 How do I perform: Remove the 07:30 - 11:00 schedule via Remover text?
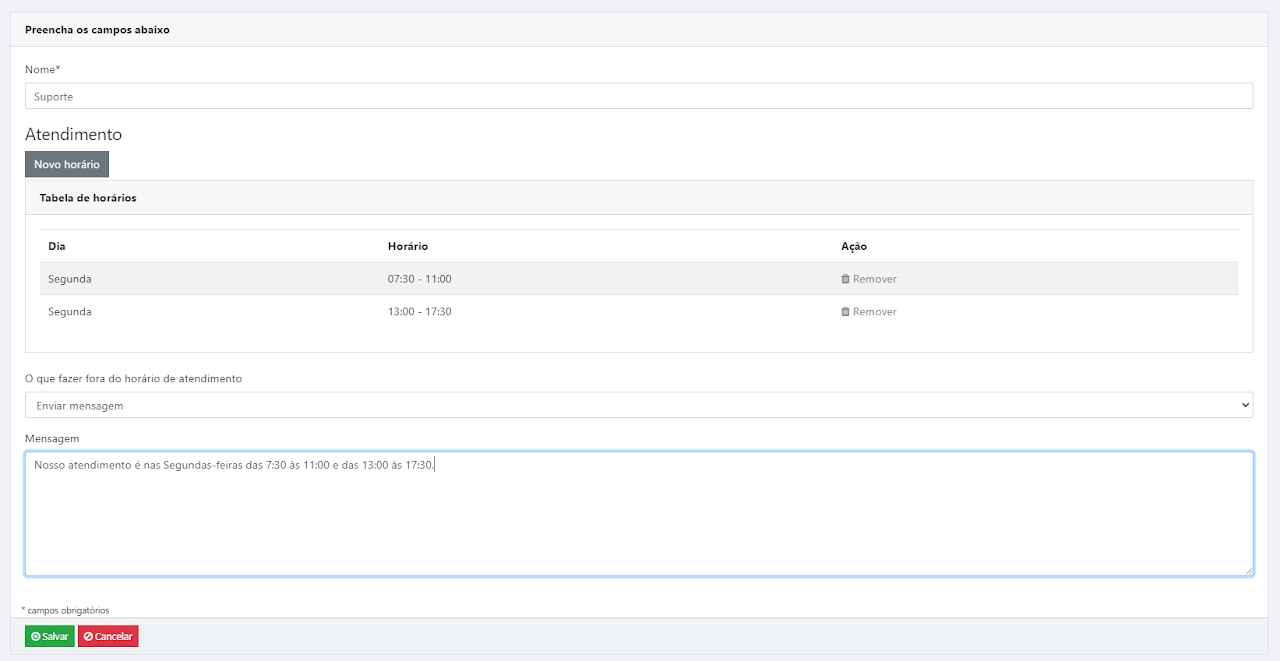click(x=874, y=279)
